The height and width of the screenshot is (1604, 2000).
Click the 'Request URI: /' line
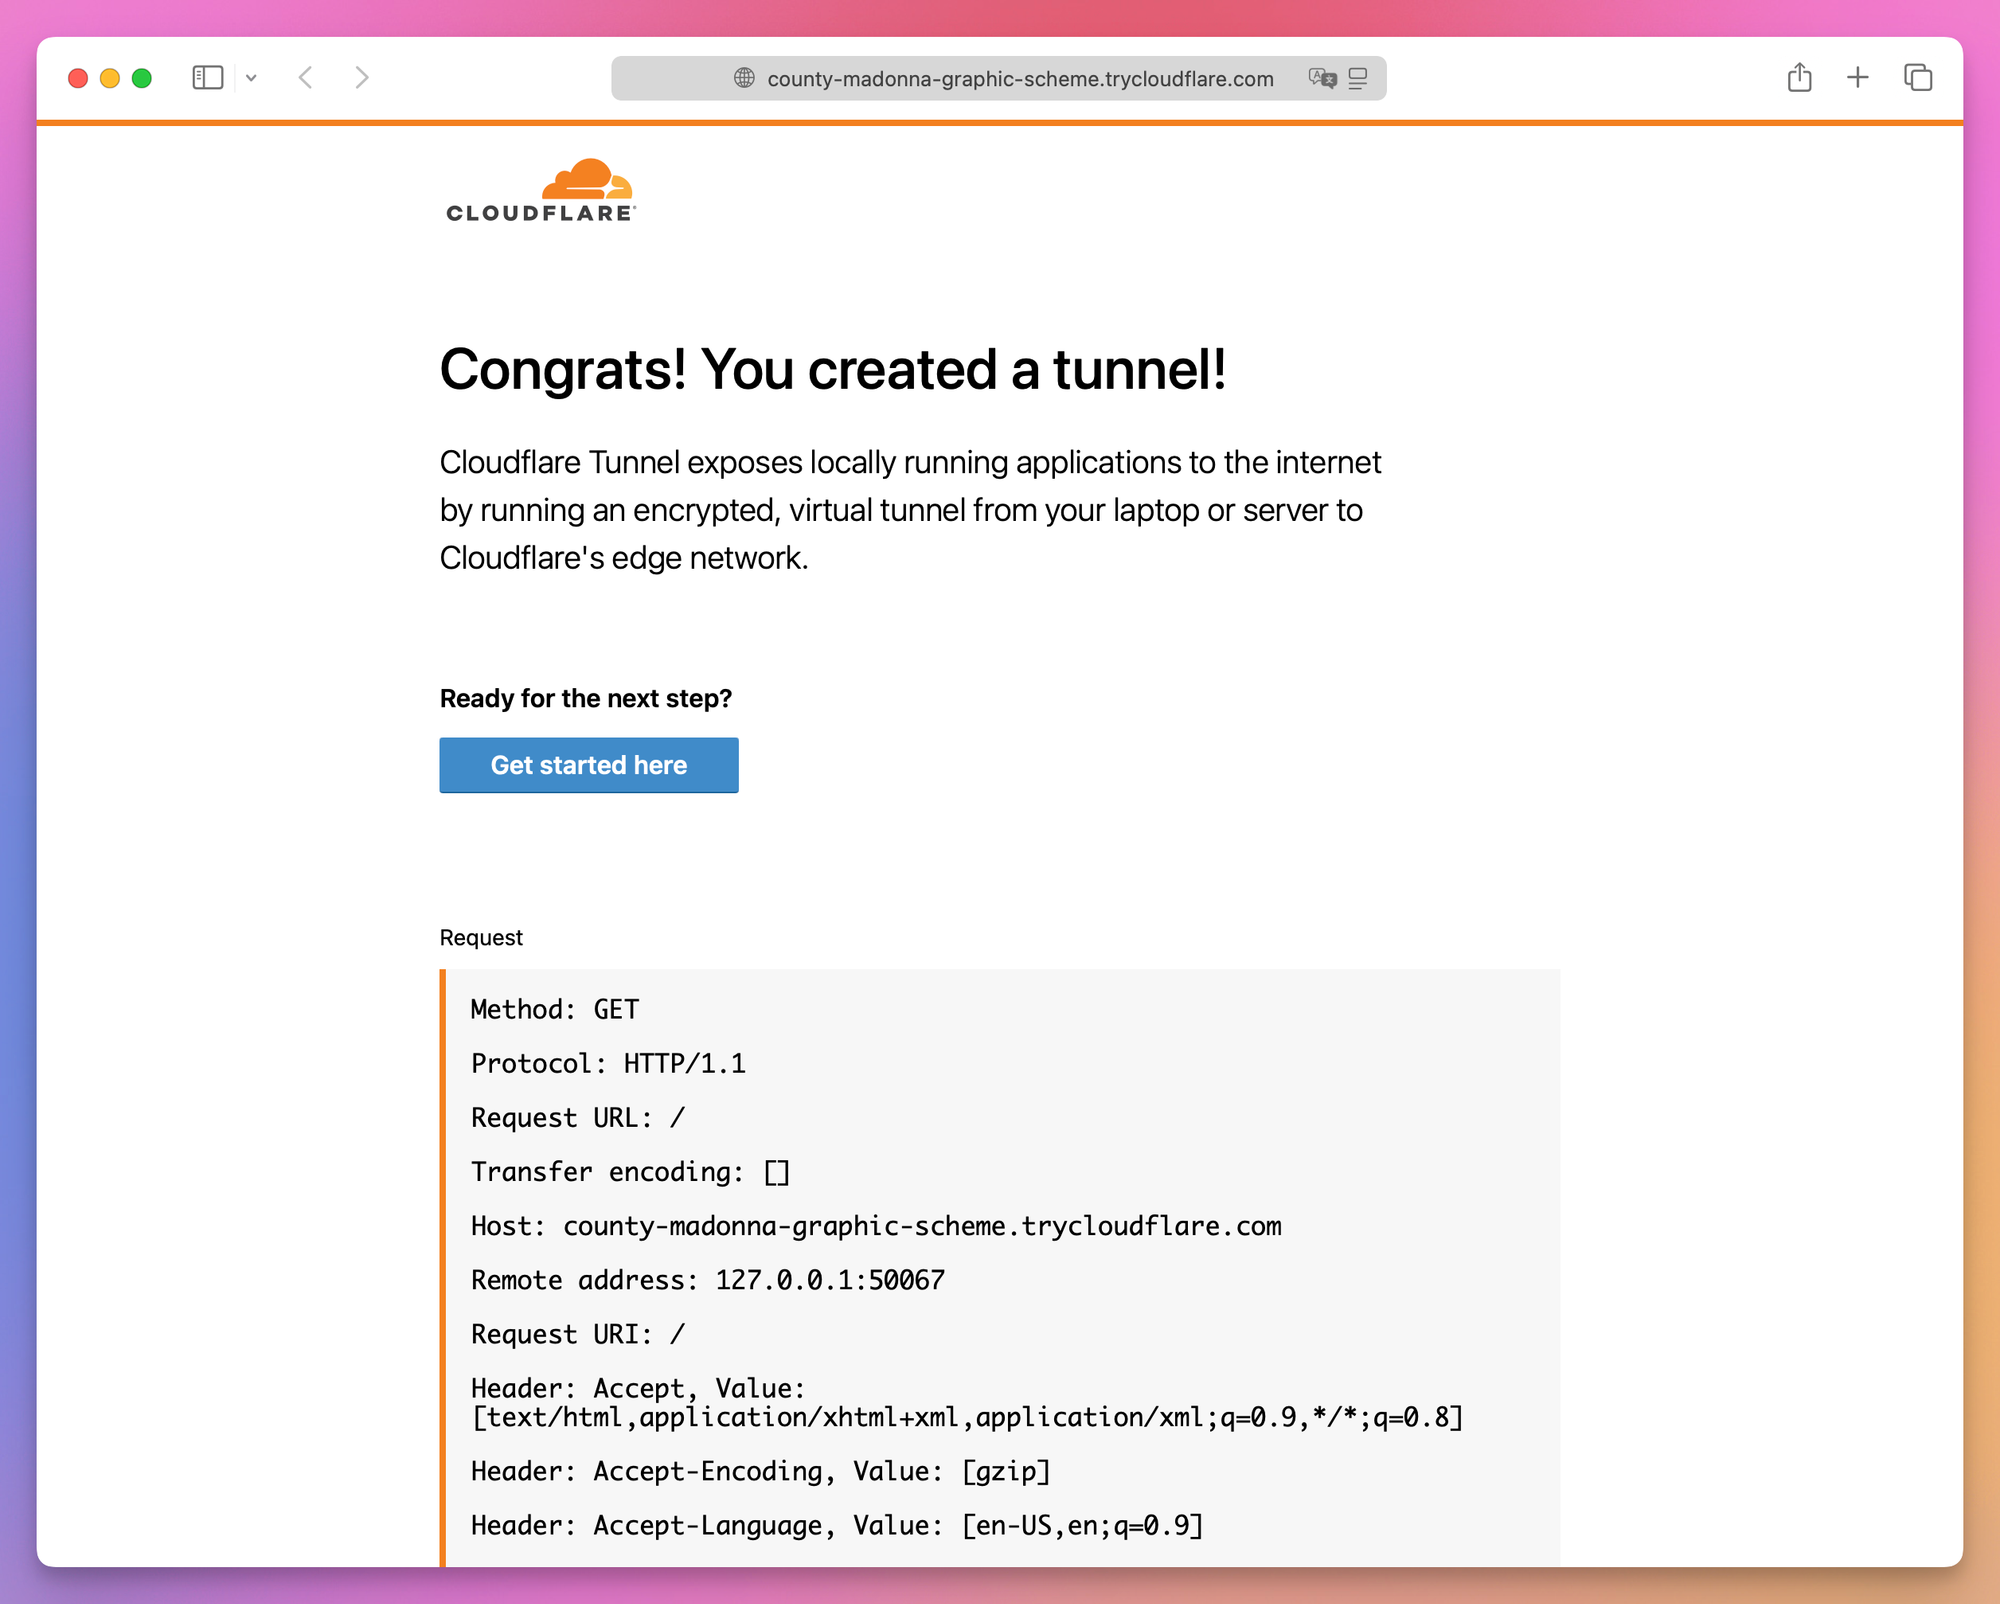(578, 1335)
